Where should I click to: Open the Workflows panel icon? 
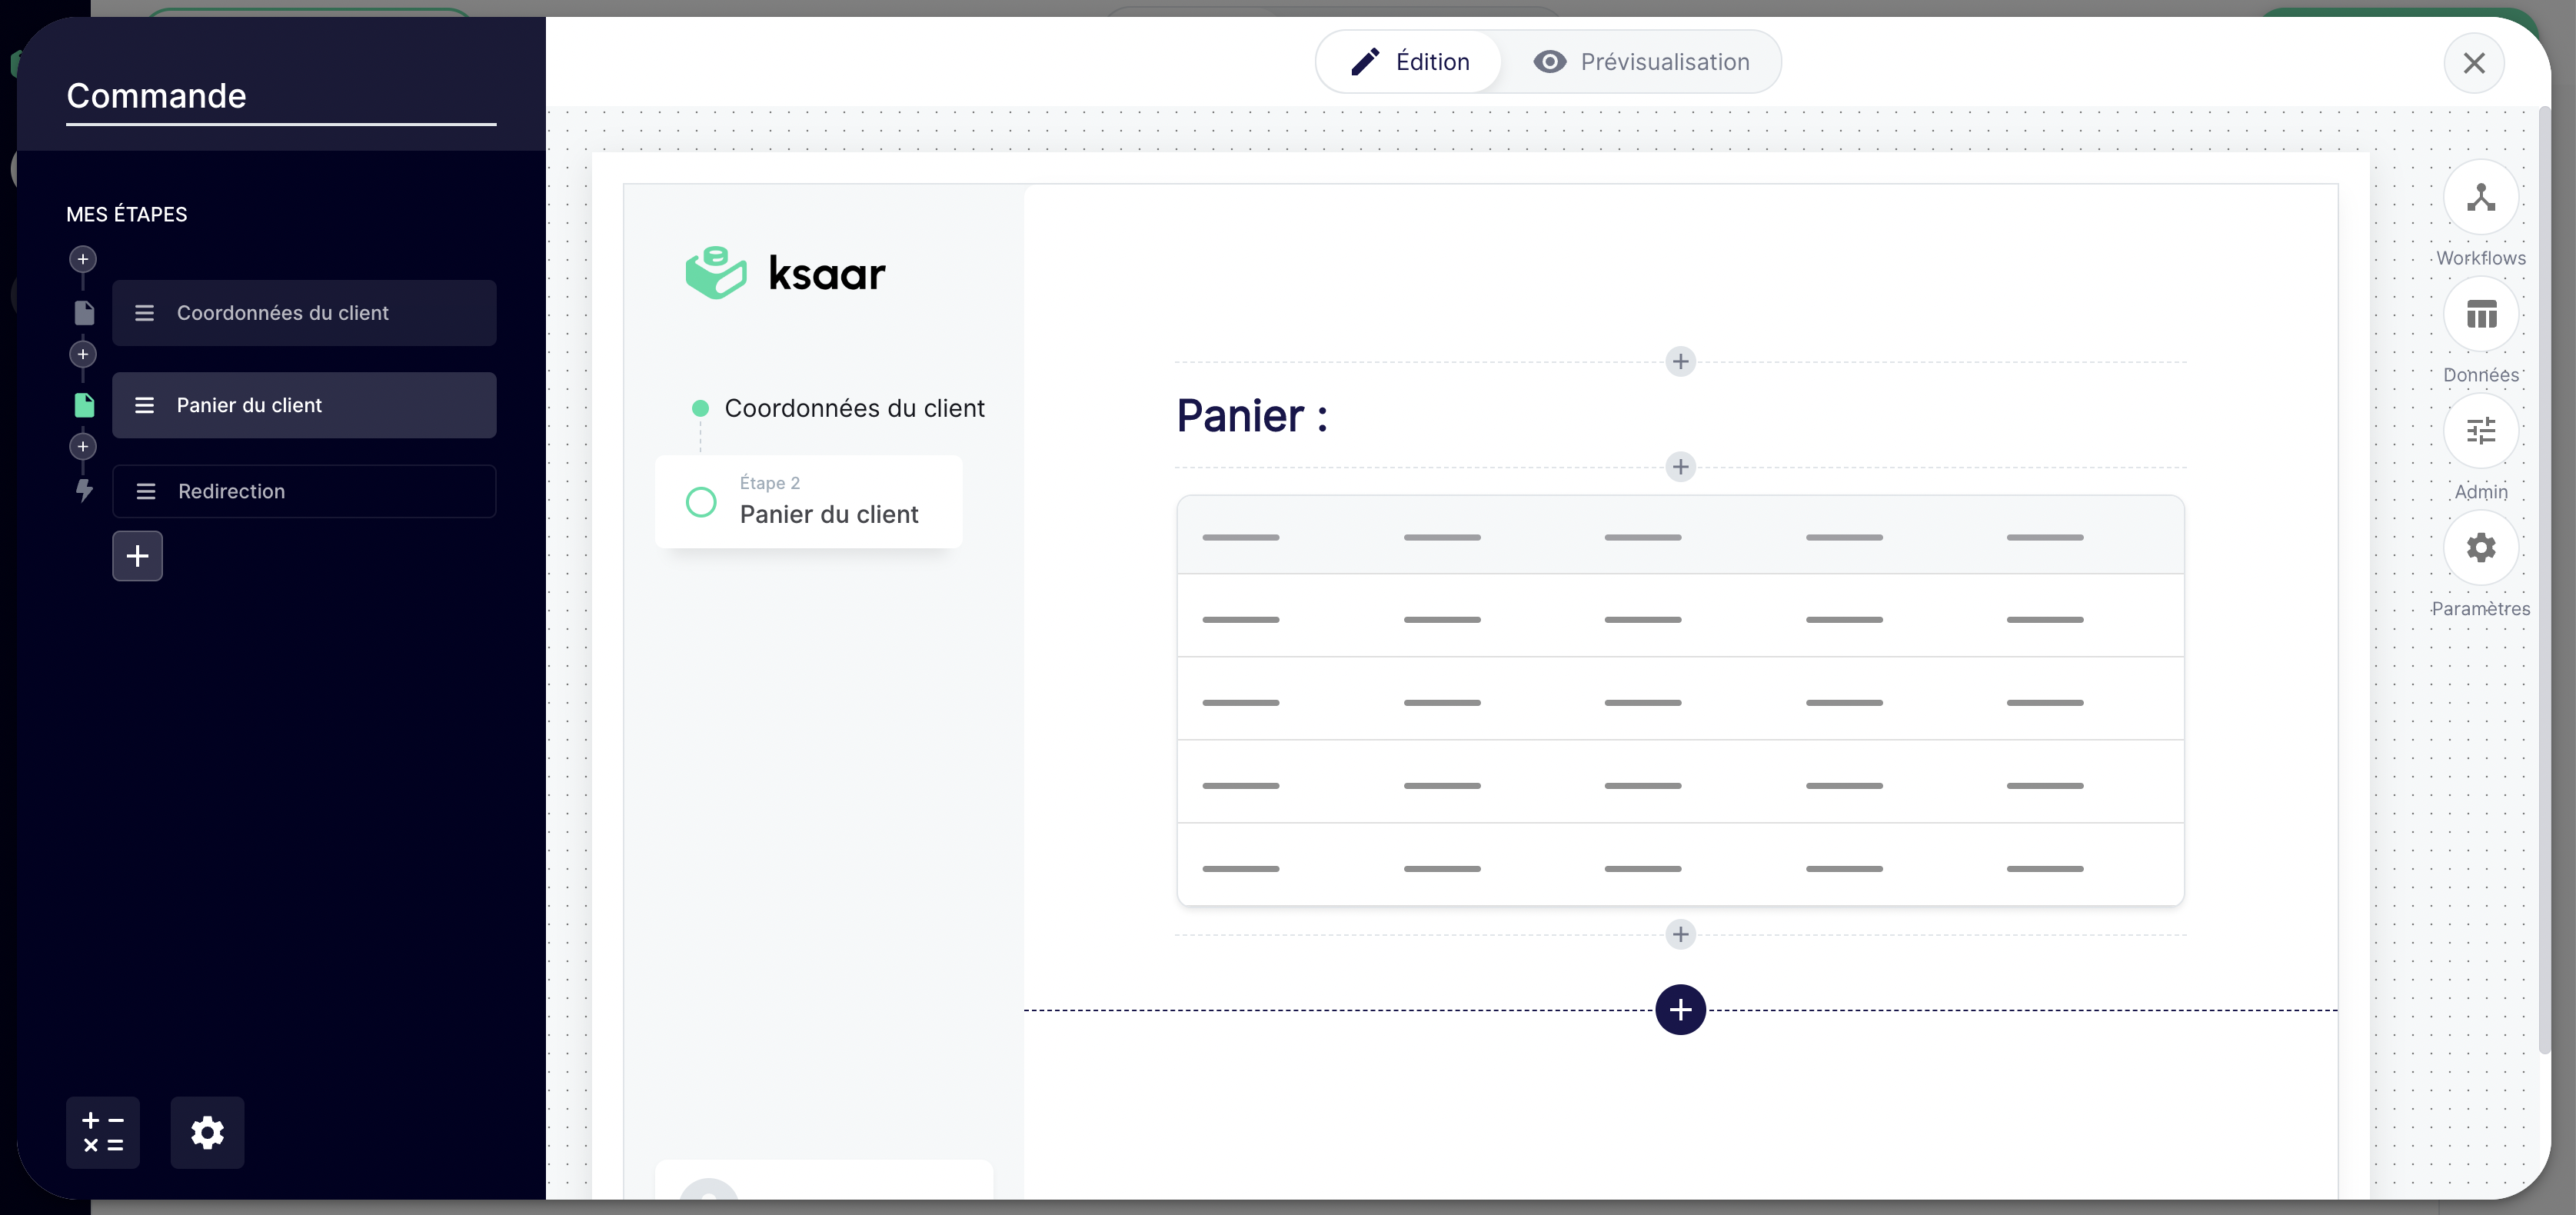(x=2480, y=198)
